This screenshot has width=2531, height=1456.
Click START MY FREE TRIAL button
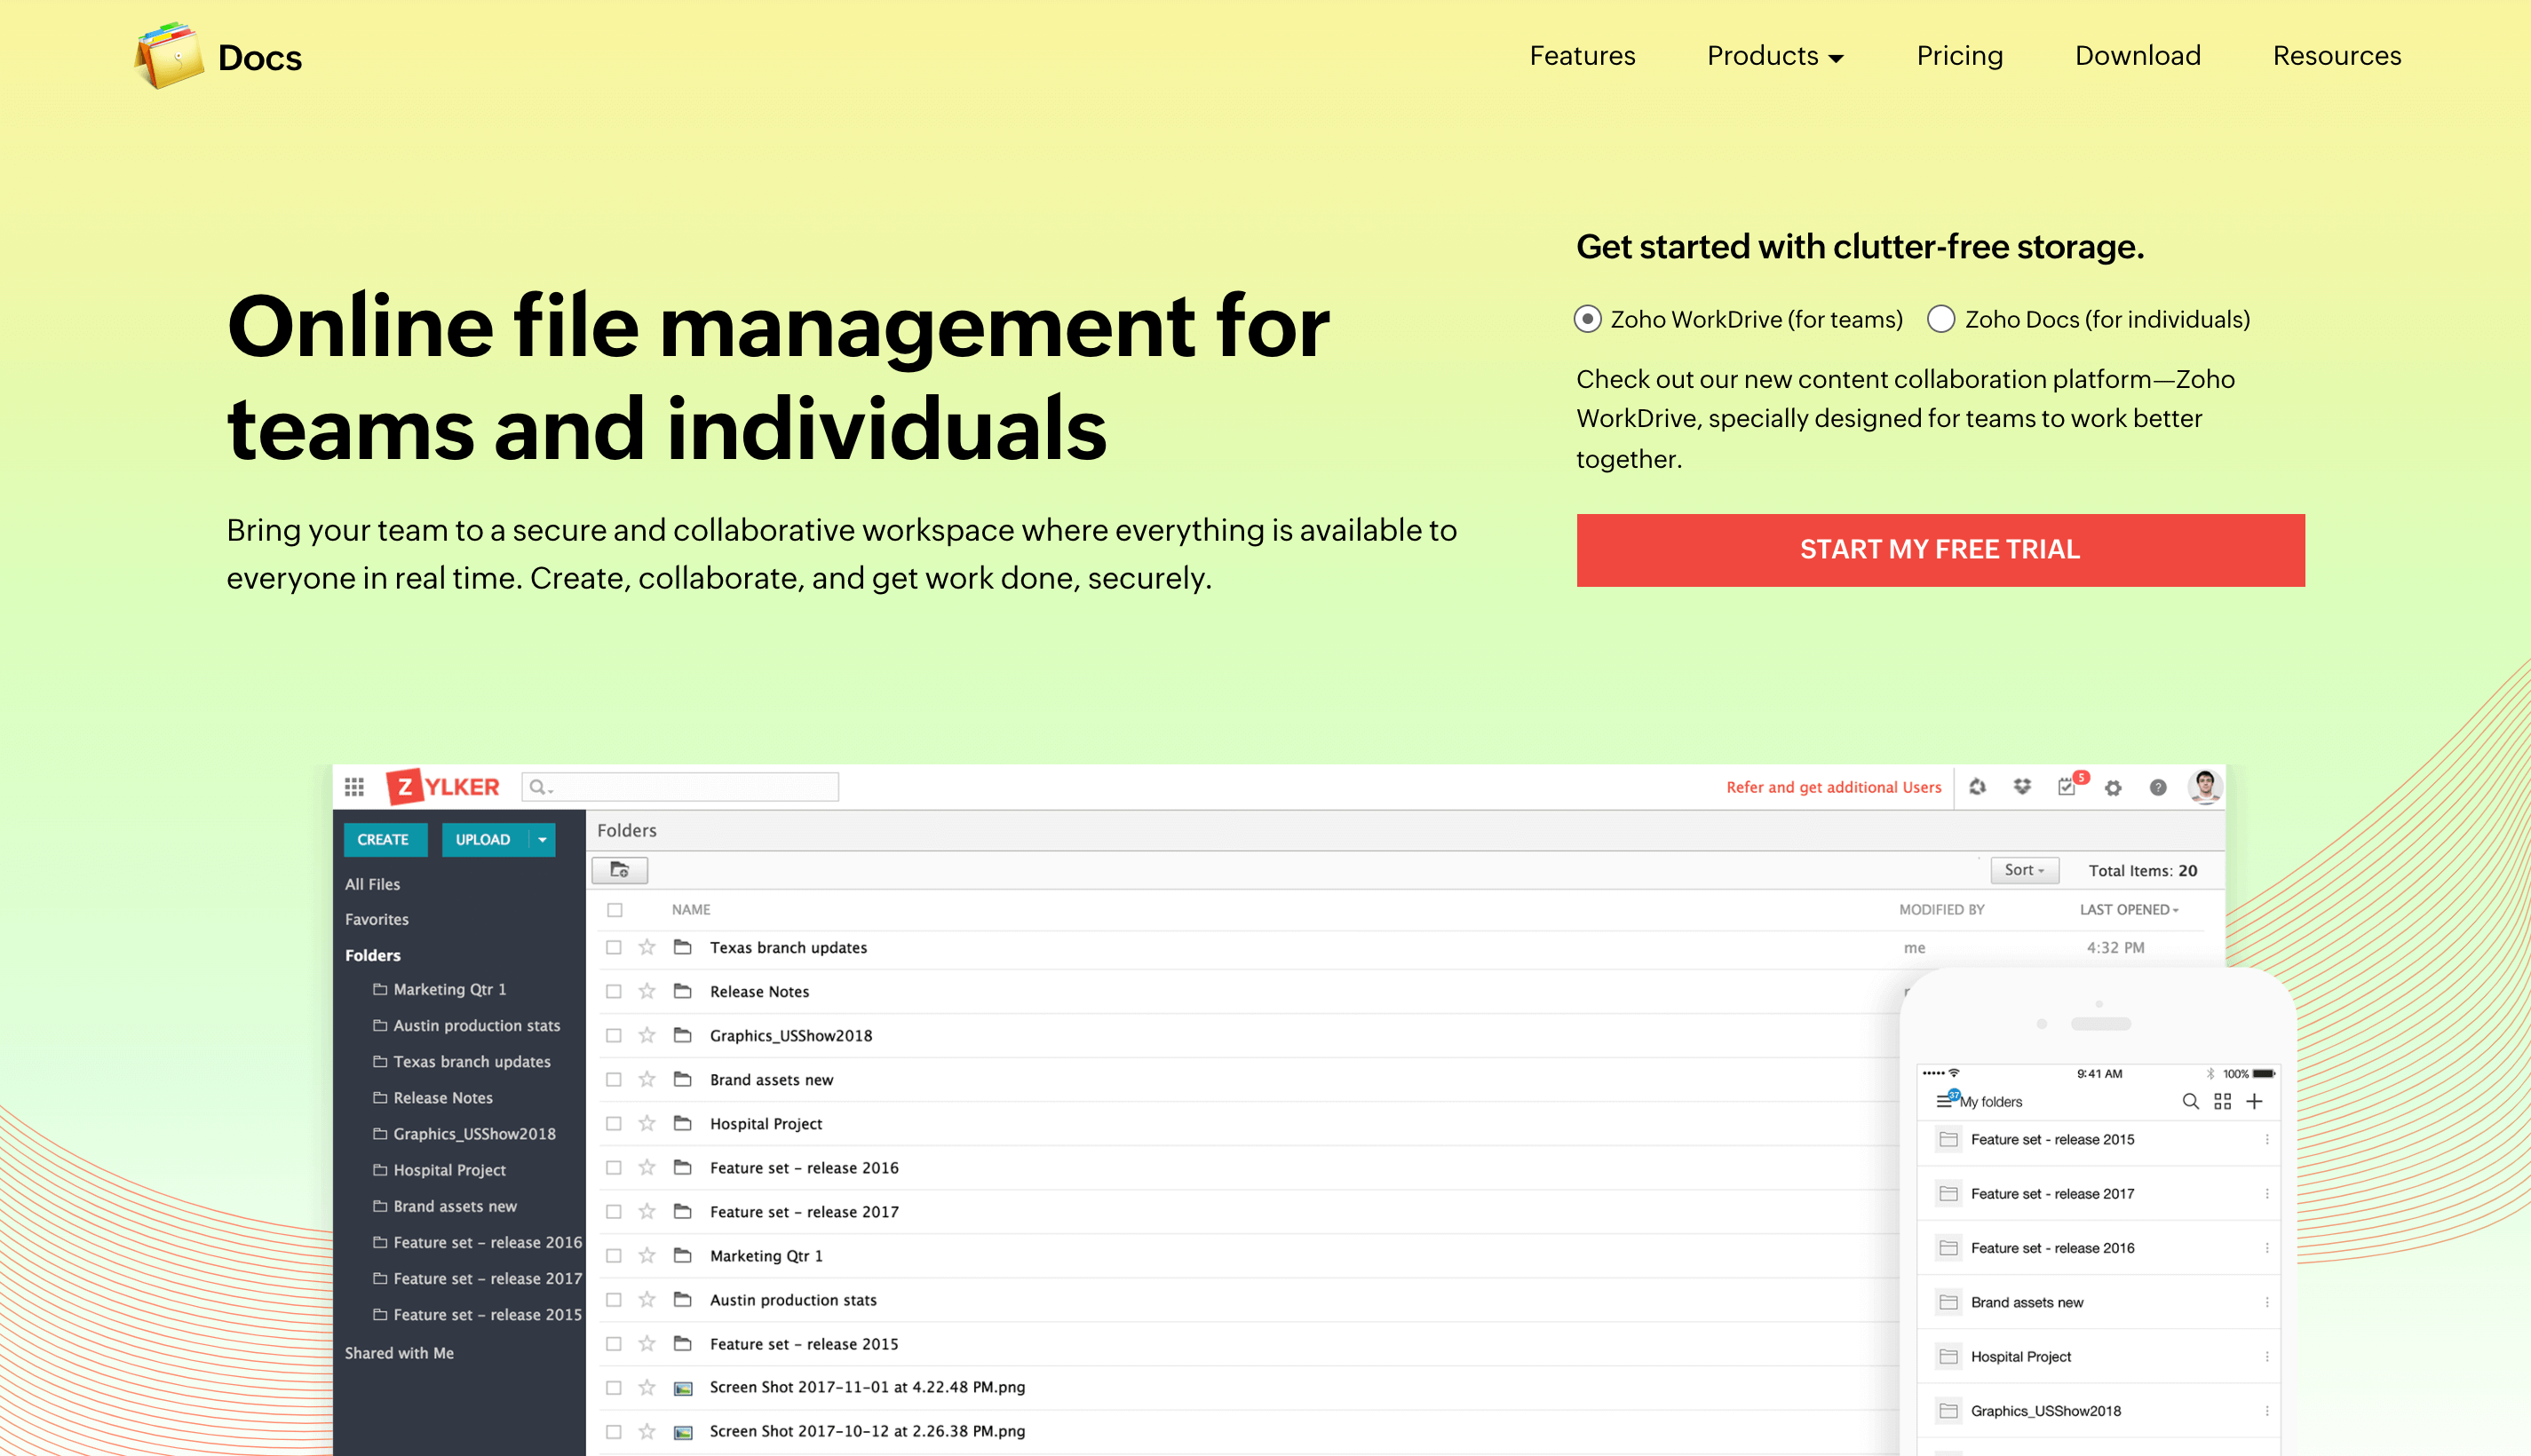pos(1940,550)
